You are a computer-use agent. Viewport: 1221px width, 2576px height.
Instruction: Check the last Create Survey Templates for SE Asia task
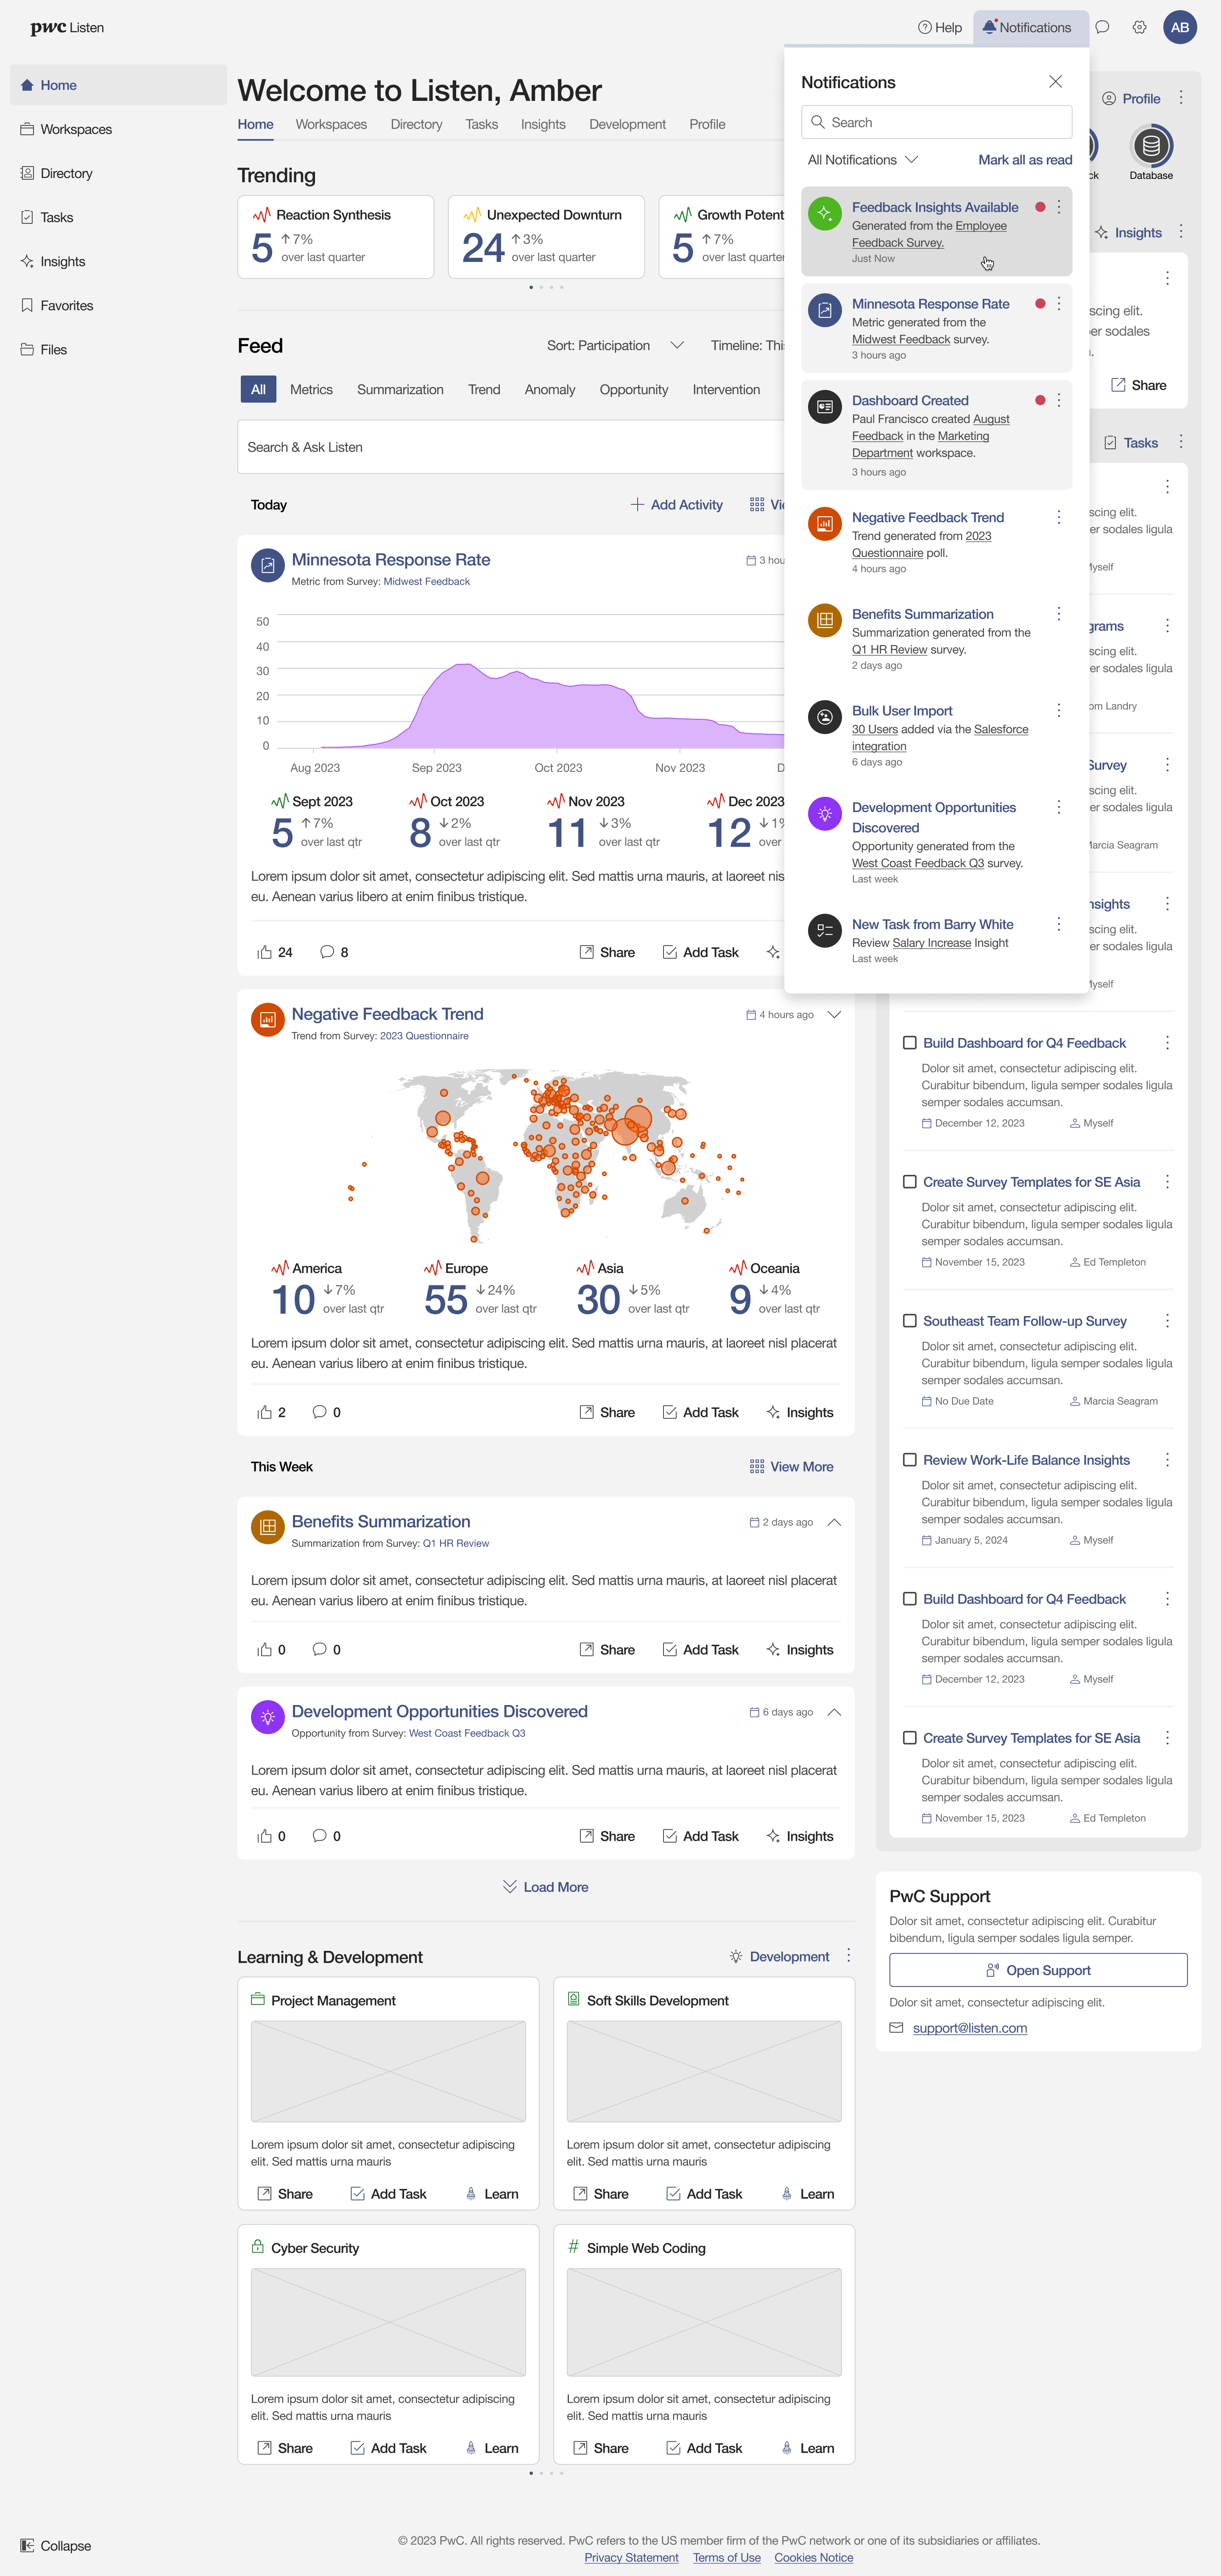tap(910, 1738)
